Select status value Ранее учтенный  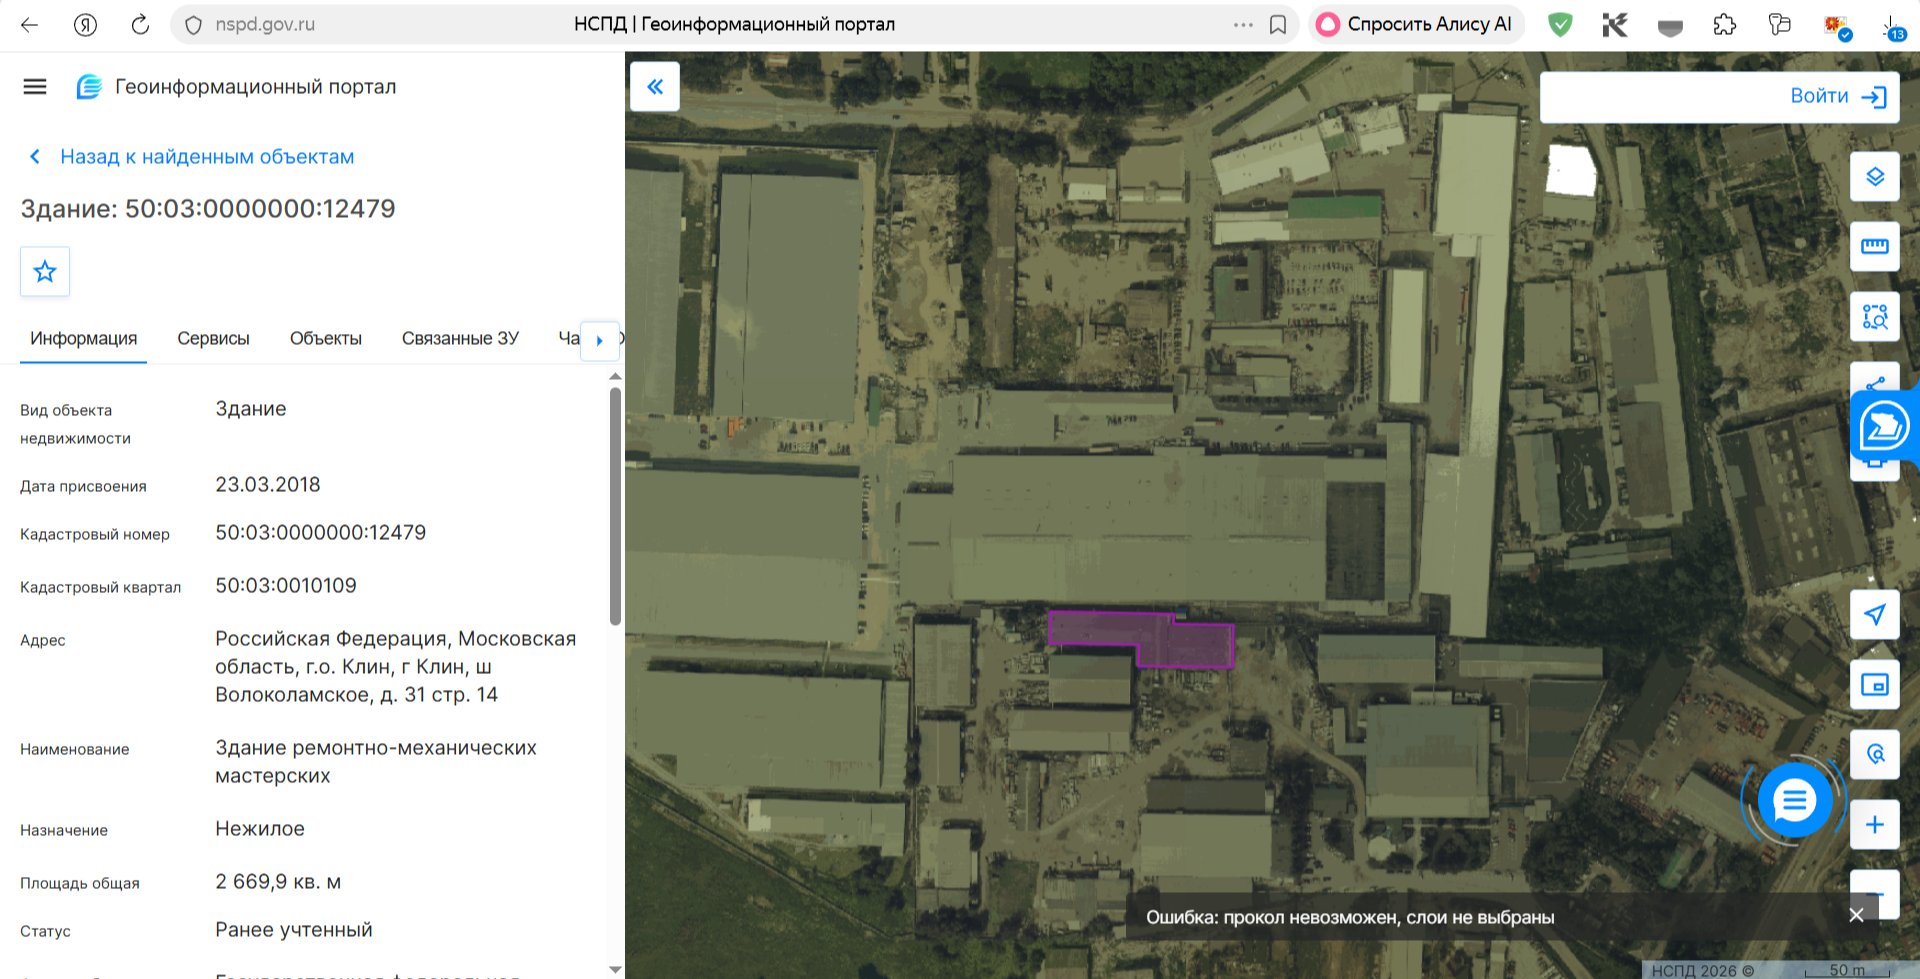click(294, 930)
